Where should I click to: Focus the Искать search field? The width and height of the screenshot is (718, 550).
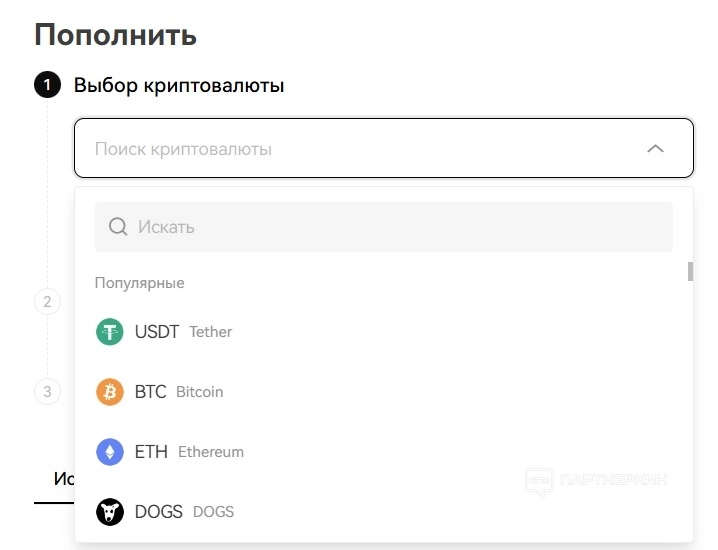[x=400, y=227]
